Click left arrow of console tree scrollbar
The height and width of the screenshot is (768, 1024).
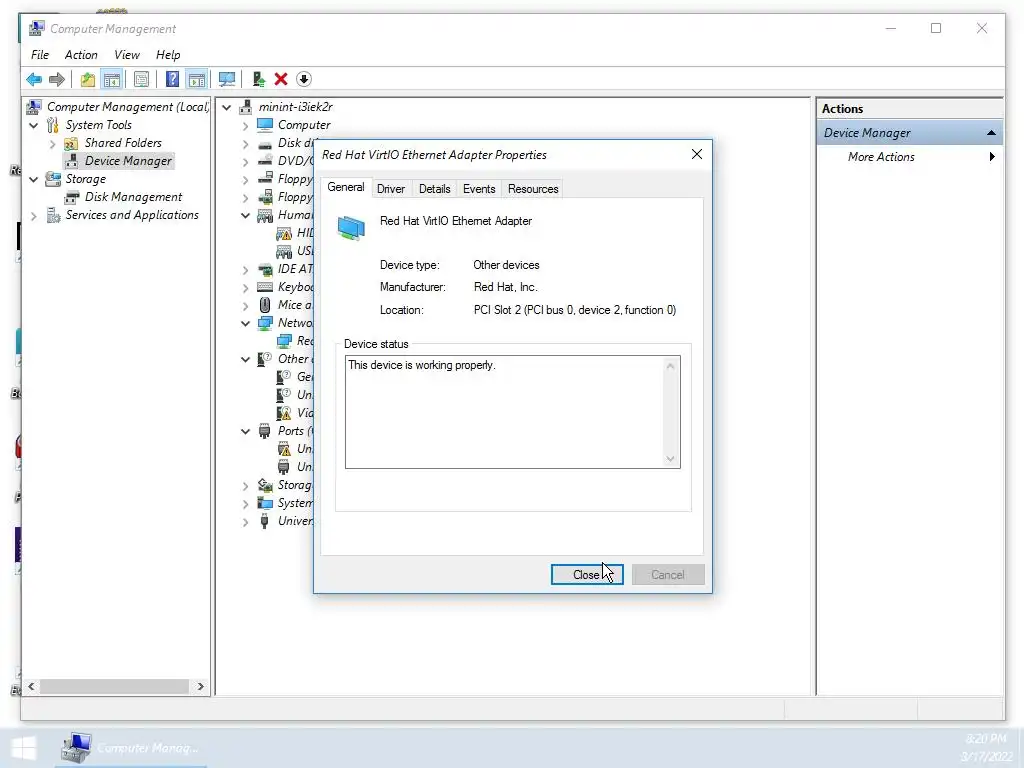coord(31,686)
